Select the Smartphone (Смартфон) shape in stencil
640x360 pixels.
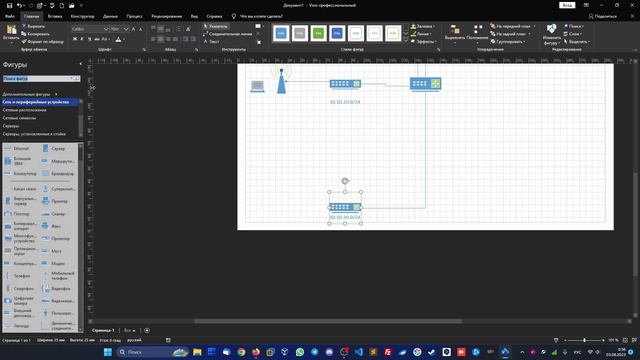19,289
